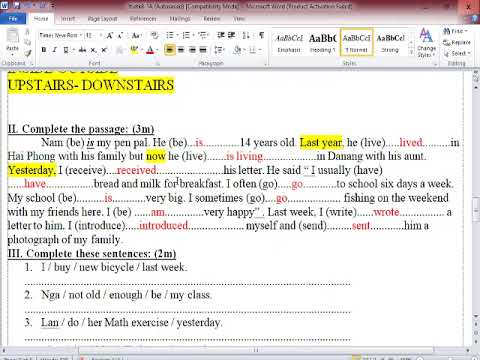Apply the Emphasis style
Screen dimensions: 480x360
289,43
